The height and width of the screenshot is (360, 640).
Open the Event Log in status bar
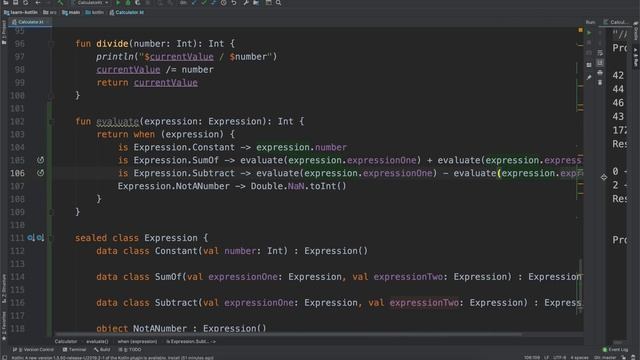pyautogui.click(x=616, y=349)
